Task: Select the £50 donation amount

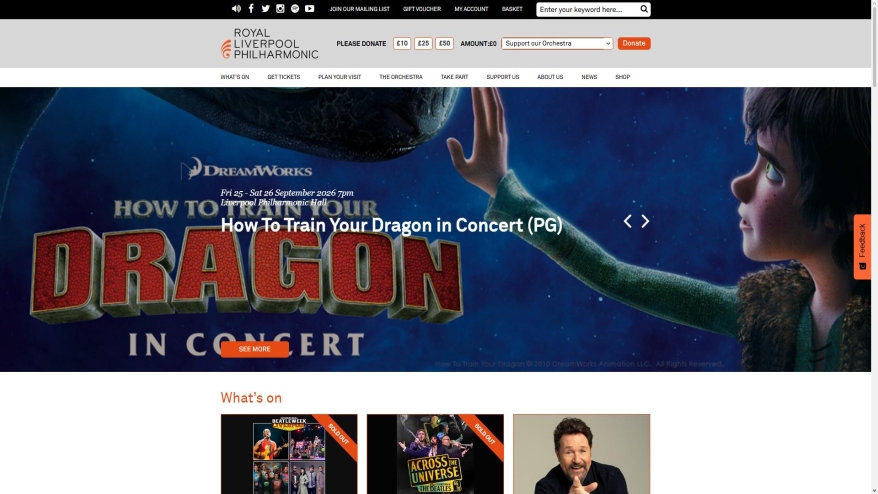Action: 445,43
